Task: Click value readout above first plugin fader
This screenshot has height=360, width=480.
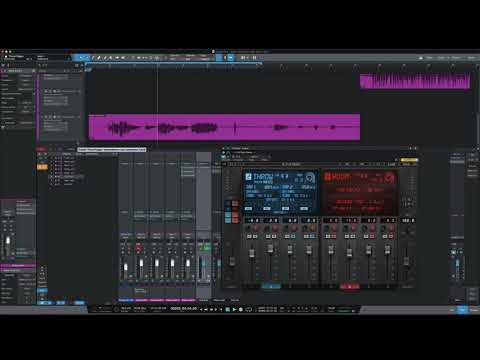Action: (252, 220)
